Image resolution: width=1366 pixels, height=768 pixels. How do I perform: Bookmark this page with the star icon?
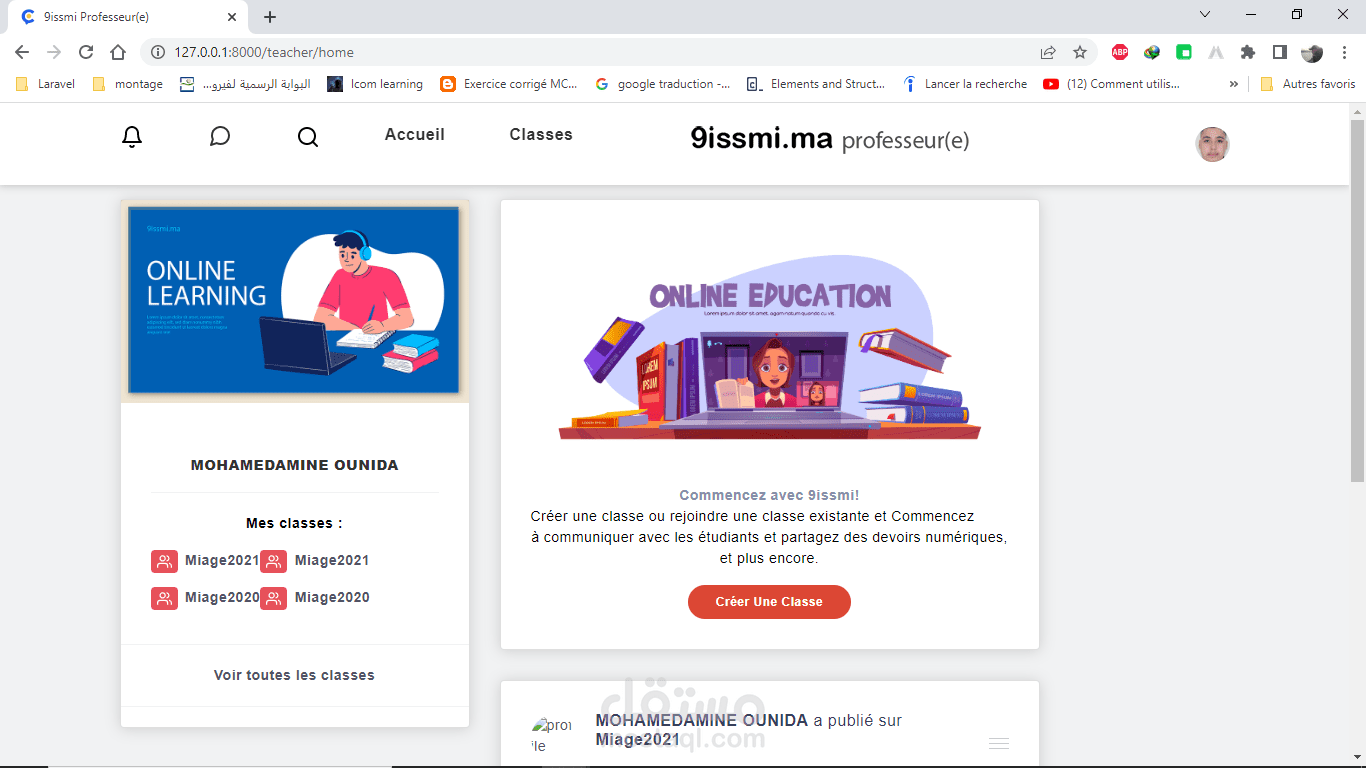point(1080,52)
